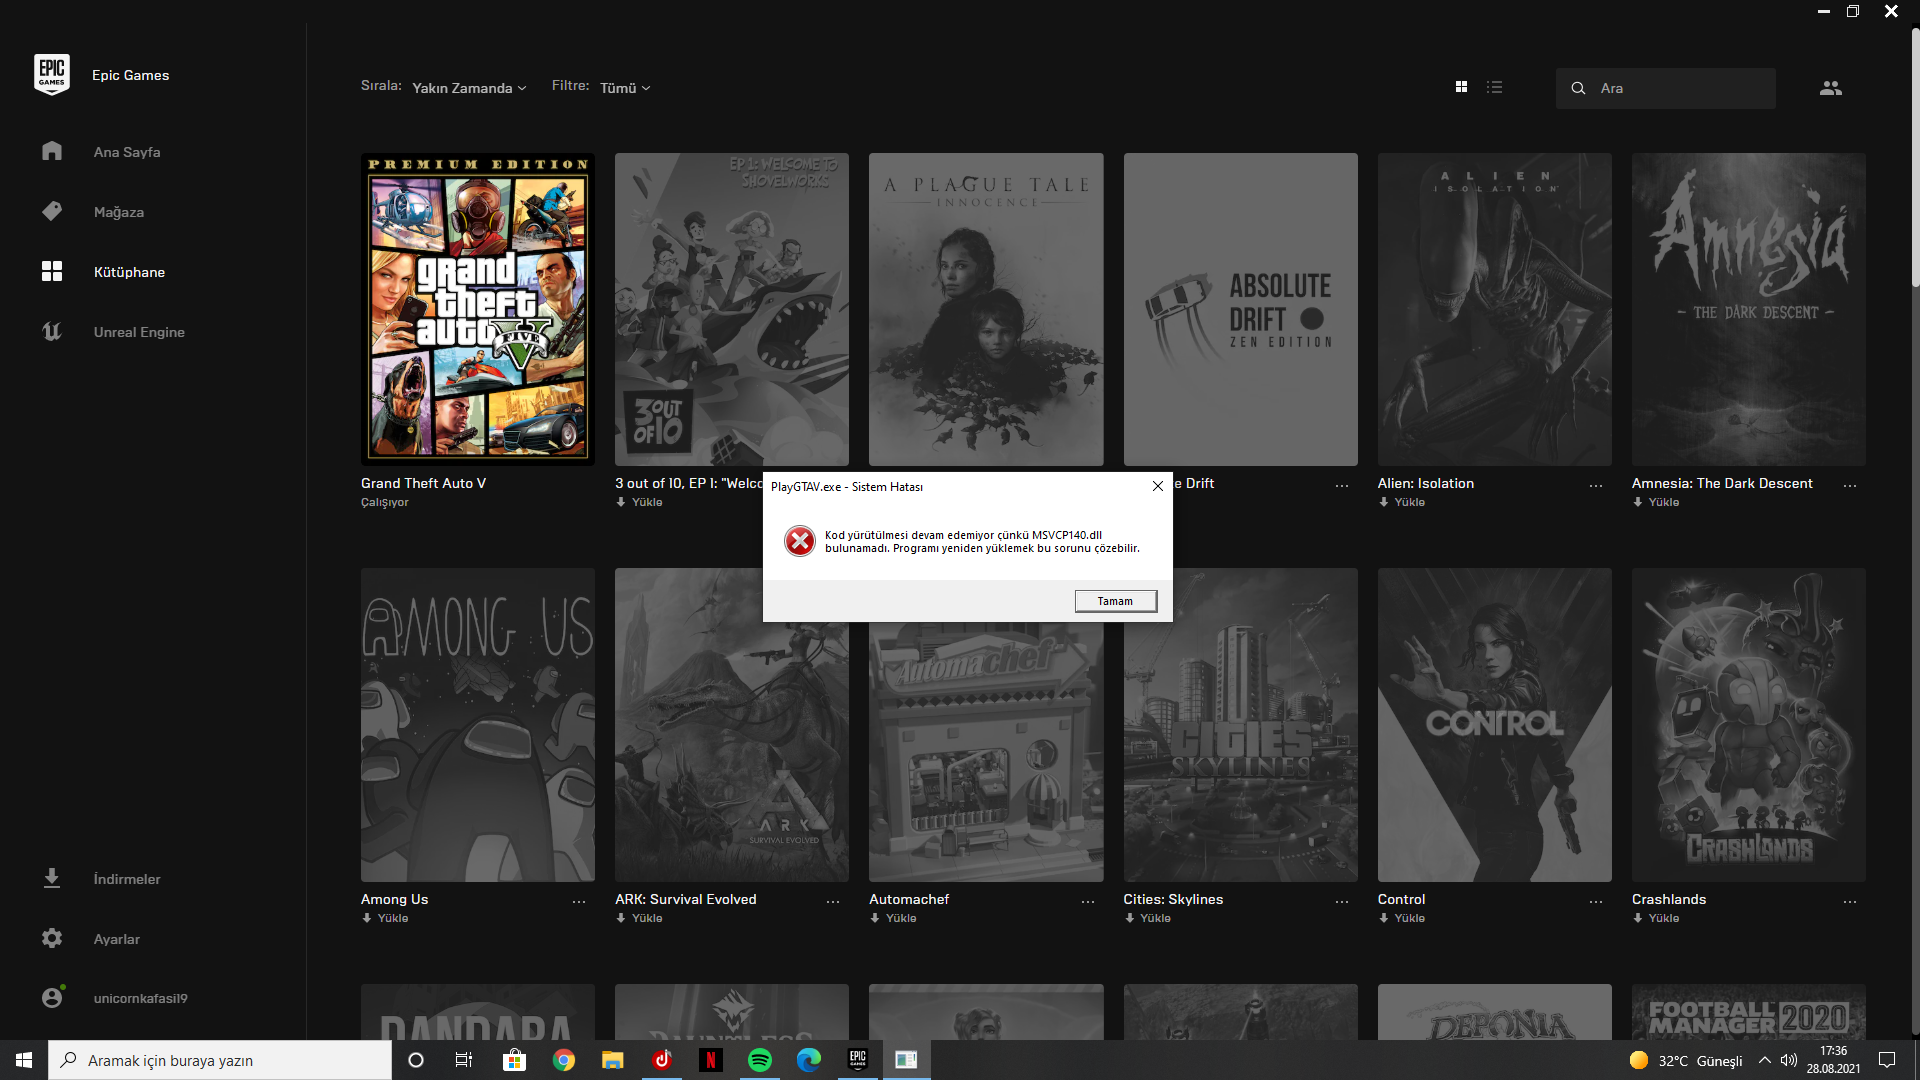Open Sırala sort dropdown Yakın Zamanda
The width and height of the screenshot is (1920, 1080).
(x=469, y=88)
